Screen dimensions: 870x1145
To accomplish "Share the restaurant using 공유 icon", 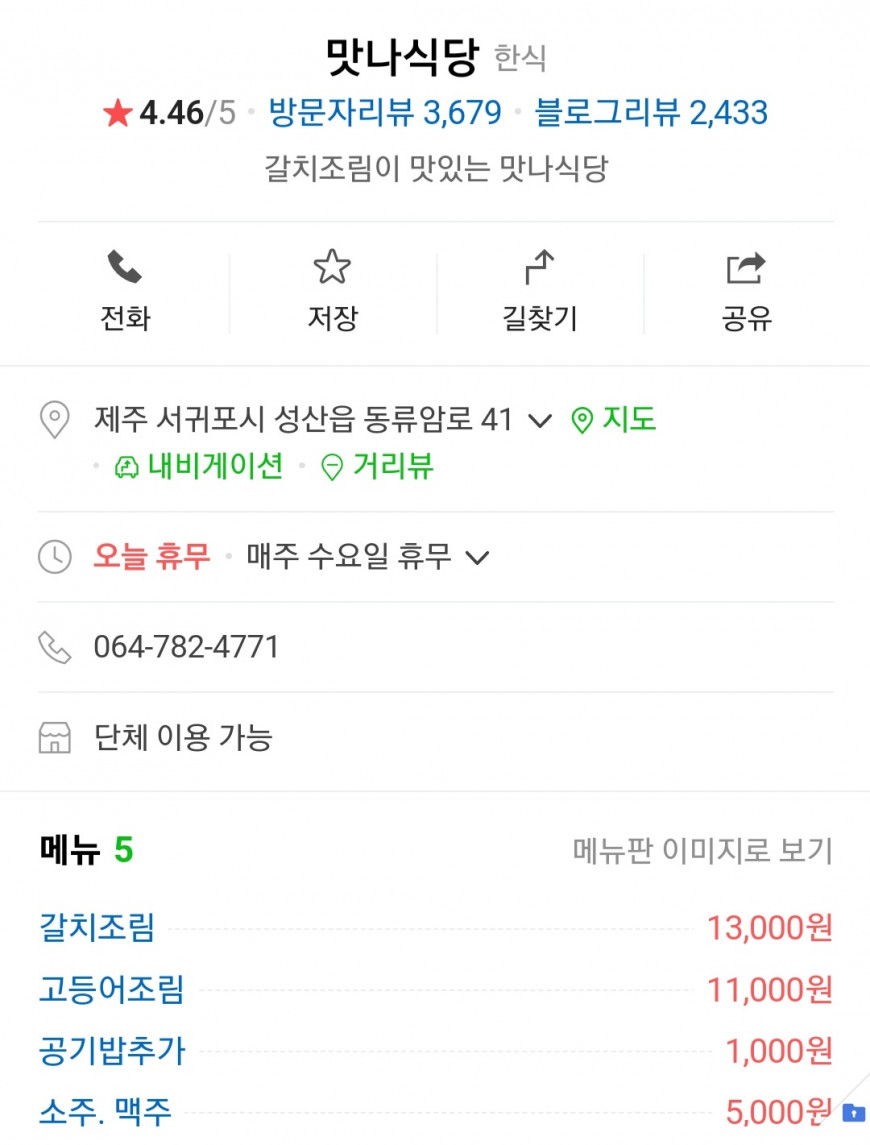I will coord(746,267).
